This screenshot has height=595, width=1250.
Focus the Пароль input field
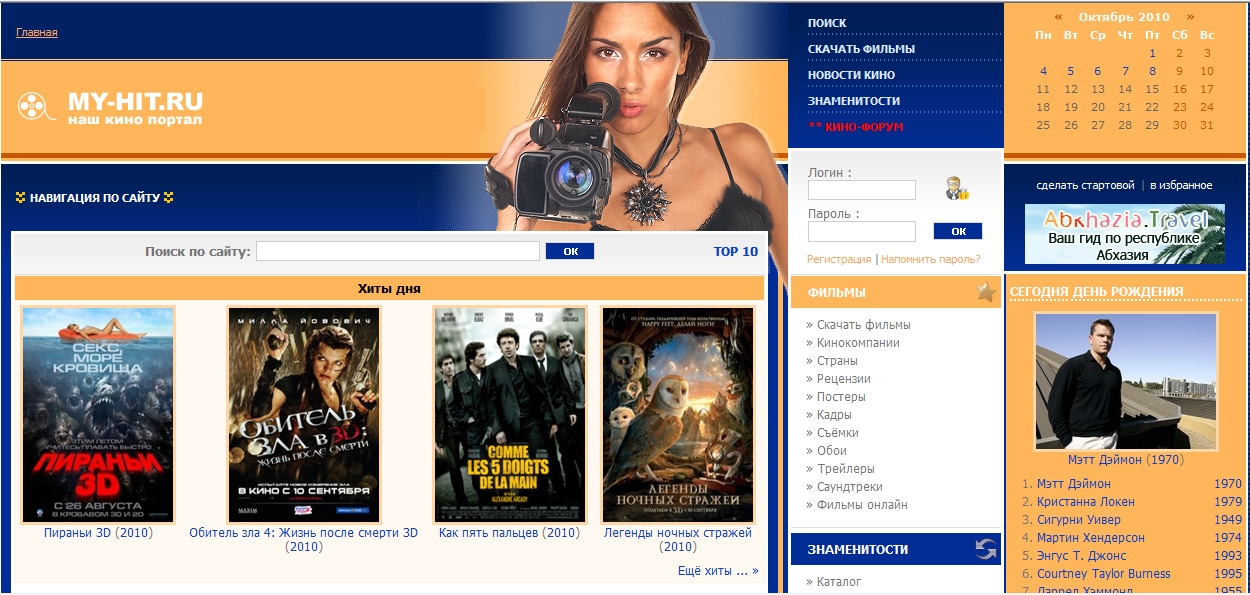[862, 231]
